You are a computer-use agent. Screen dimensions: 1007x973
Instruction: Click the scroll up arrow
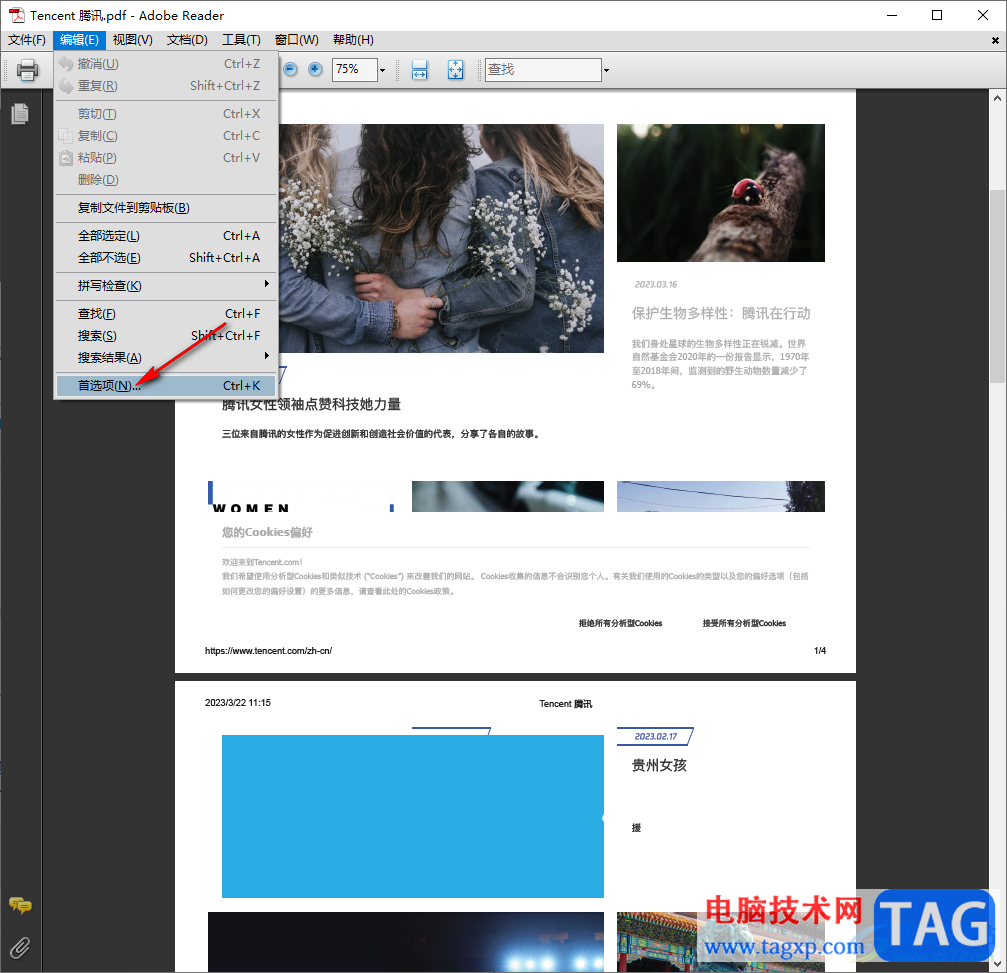tap(997, 98)
